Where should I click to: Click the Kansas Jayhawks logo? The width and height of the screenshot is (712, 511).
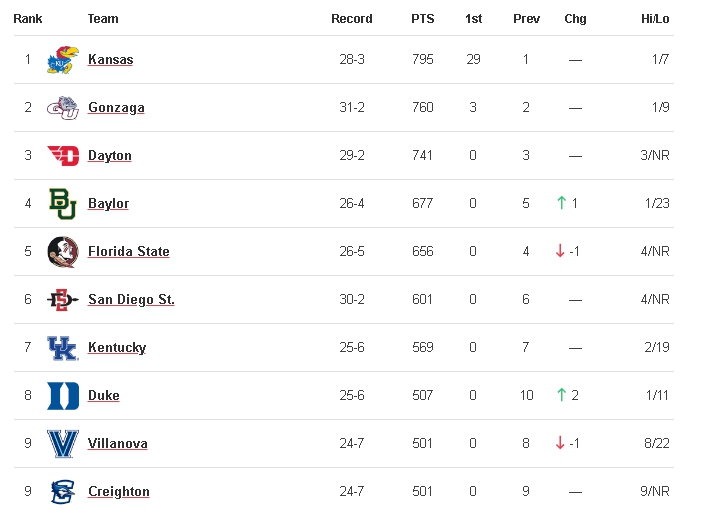63,60
